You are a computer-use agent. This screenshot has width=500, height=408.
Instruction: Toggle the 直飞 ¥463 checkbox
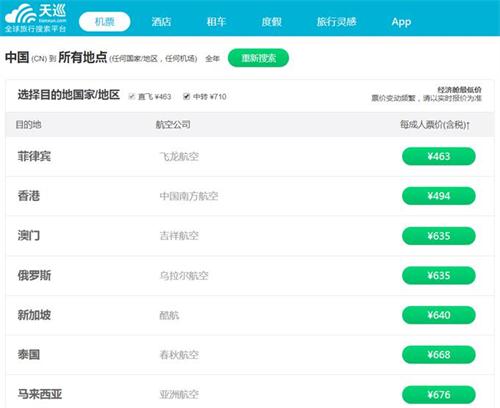[x=132, y=96]
